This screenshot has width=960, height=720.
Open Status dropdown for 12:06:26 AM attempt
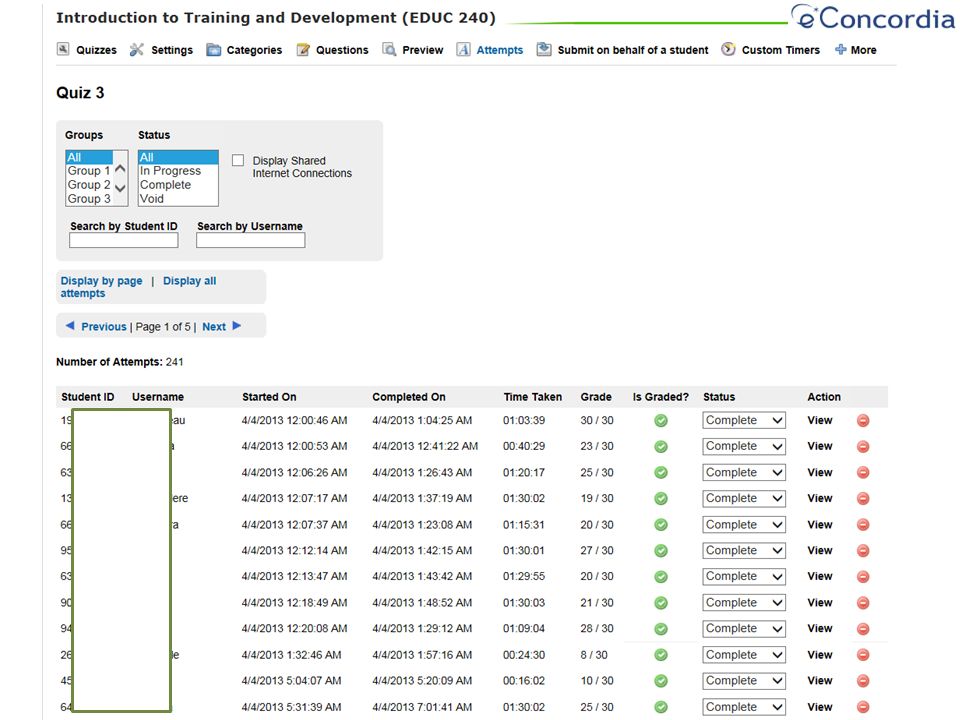pos(744,473)
